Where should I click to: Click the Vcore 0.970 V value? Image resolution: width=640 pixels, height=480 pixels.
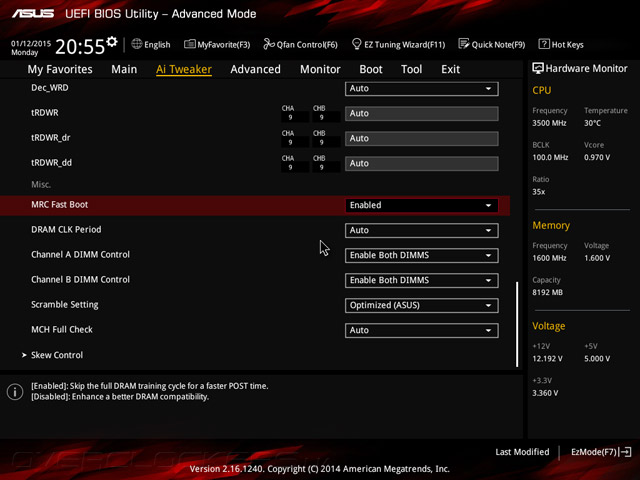tap(597, 157)
